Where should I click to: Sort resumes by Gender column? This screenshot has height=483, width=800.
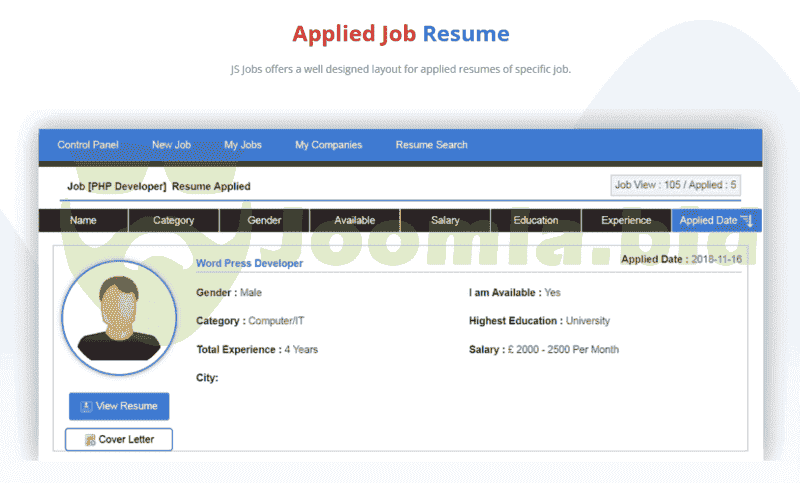coord(264,221)
